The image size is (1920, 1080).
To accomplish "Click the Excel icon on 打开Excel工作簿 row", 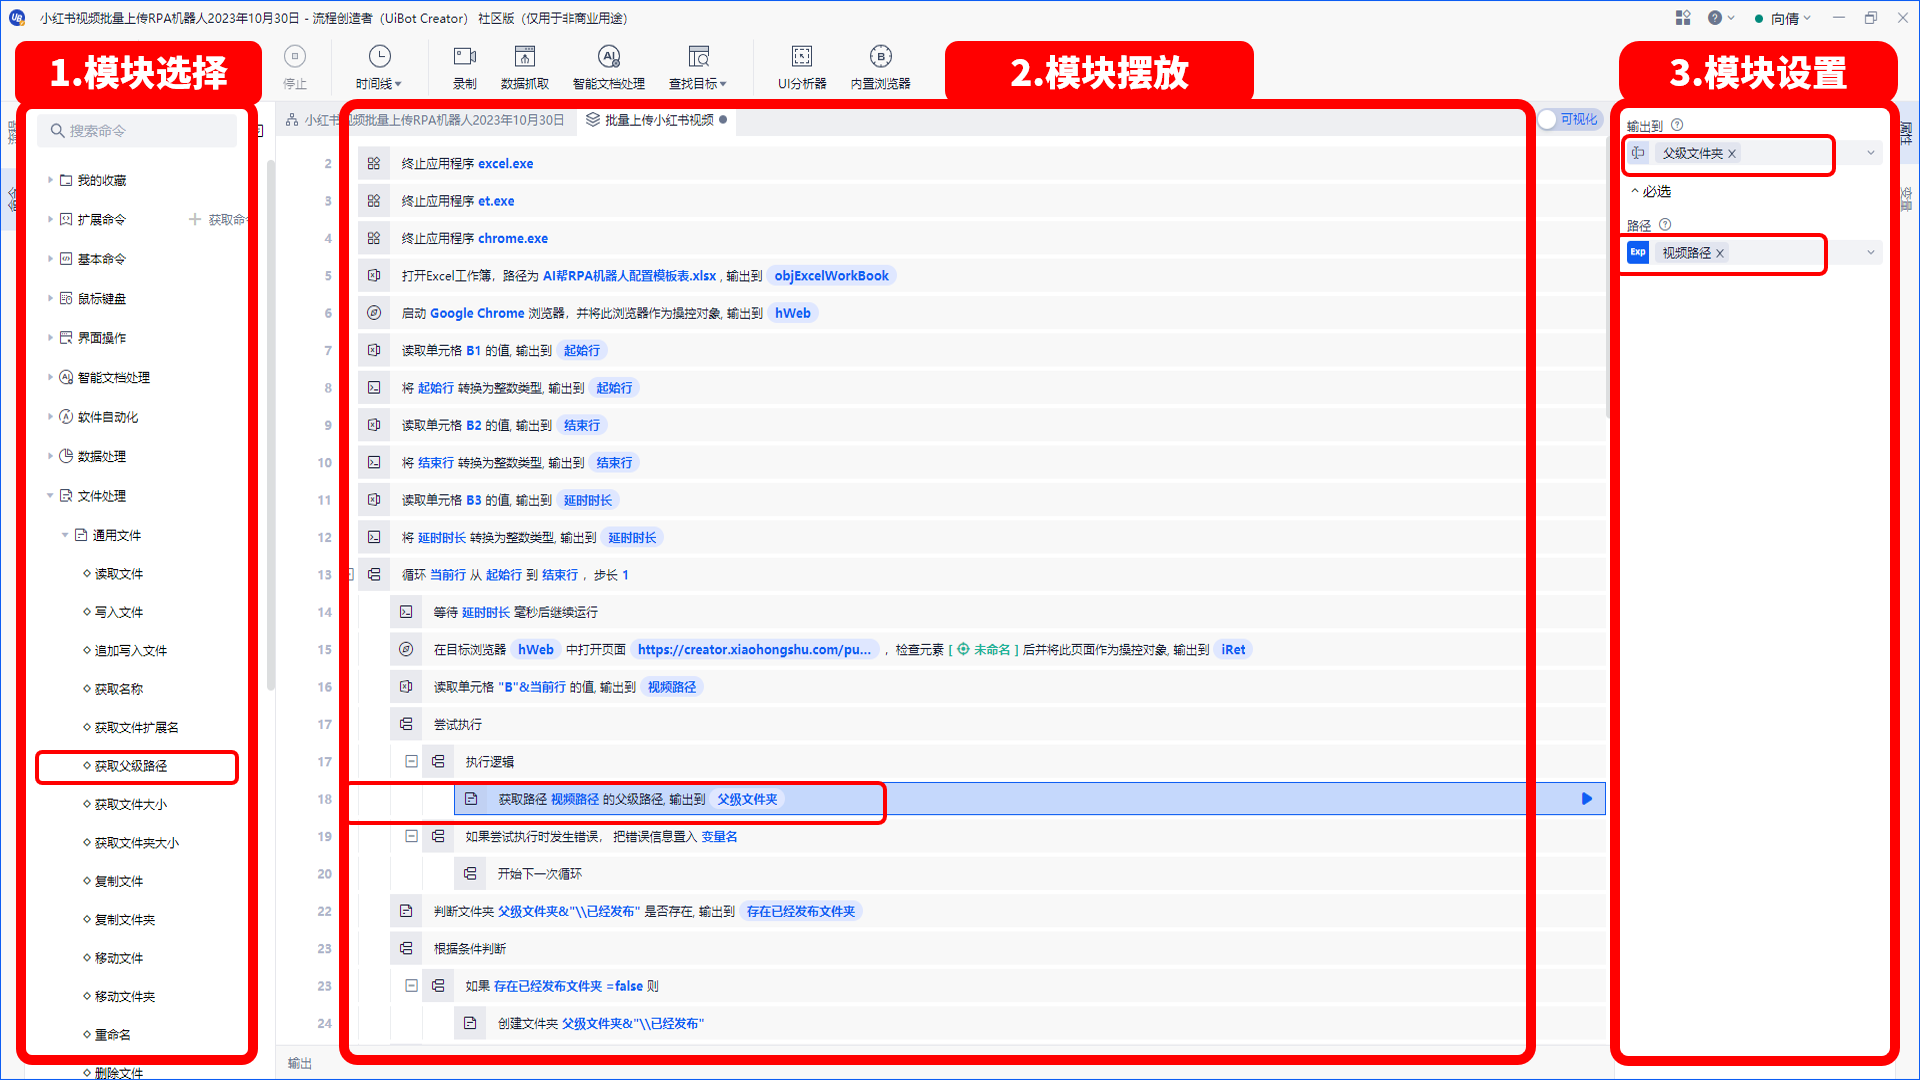I will point(374,275).
